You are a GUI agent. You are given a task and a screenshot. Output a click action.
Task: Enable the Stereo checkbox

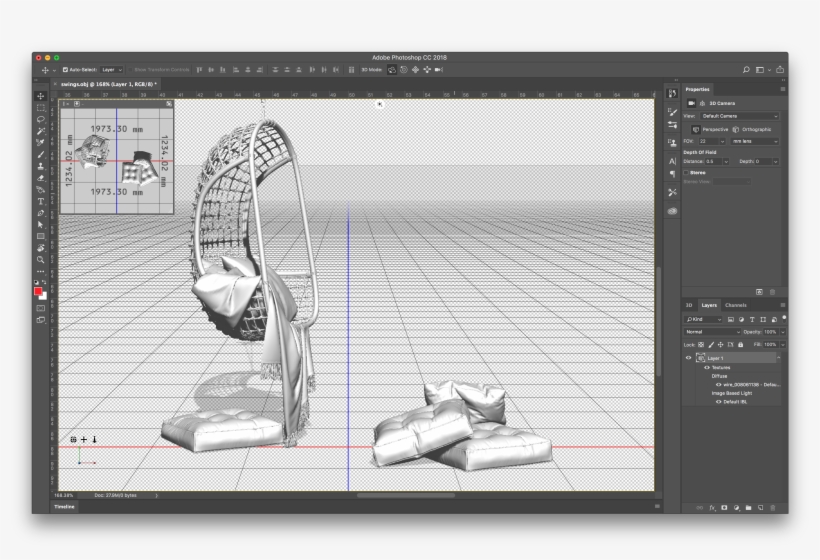(686, 172)
